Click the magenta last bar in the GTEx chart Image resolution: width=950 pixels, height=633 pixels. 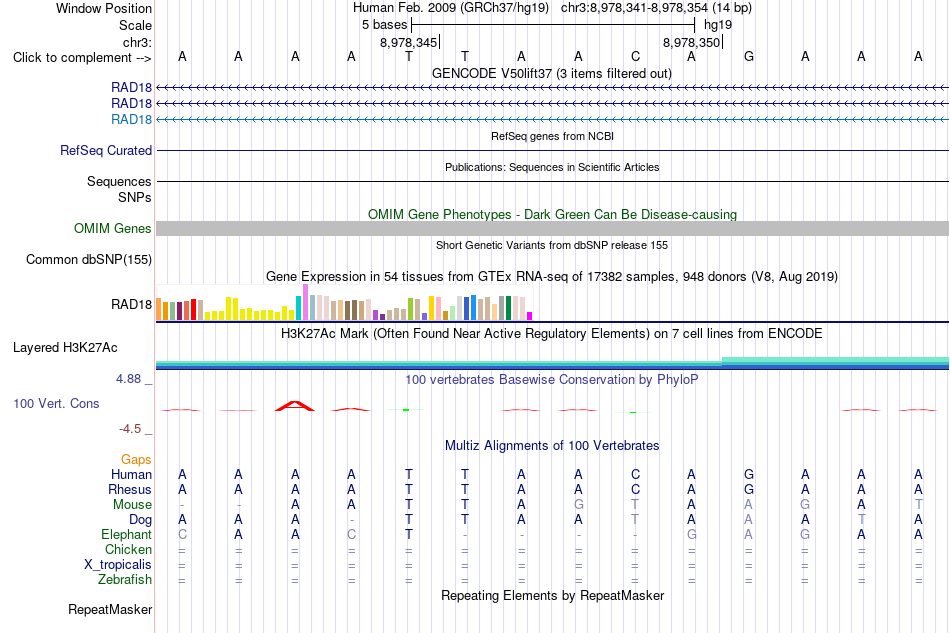tap(530, 316)
